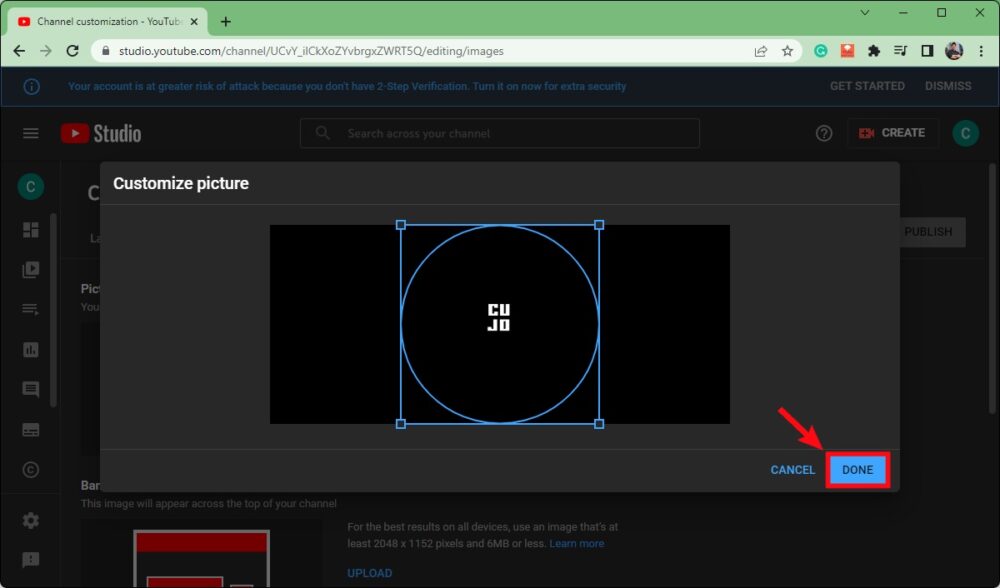
Task: Dismiss the 2-Step Verification banner
Action: (948, 86)
